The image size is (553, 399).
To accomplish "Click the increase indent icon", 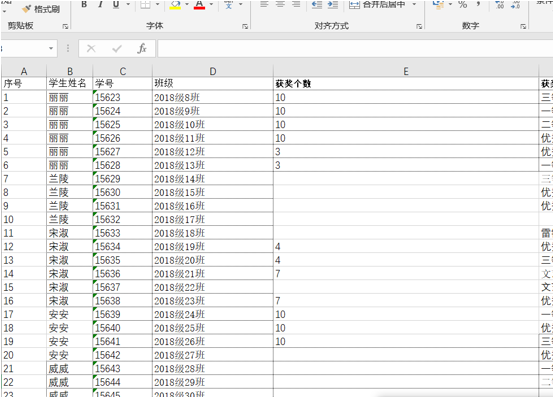I will pyautogui.click(x=333, y=4).
